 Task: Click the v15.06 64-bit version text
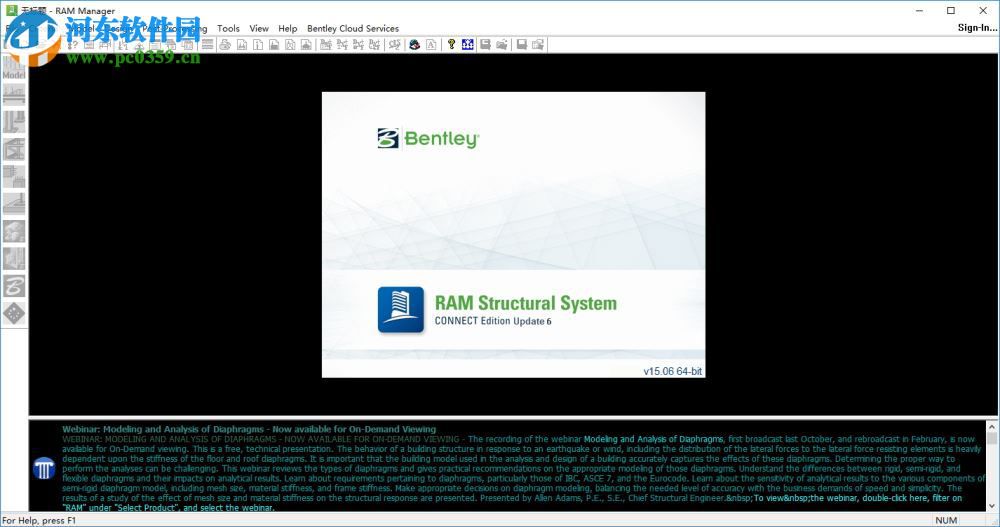pos(672,371)
